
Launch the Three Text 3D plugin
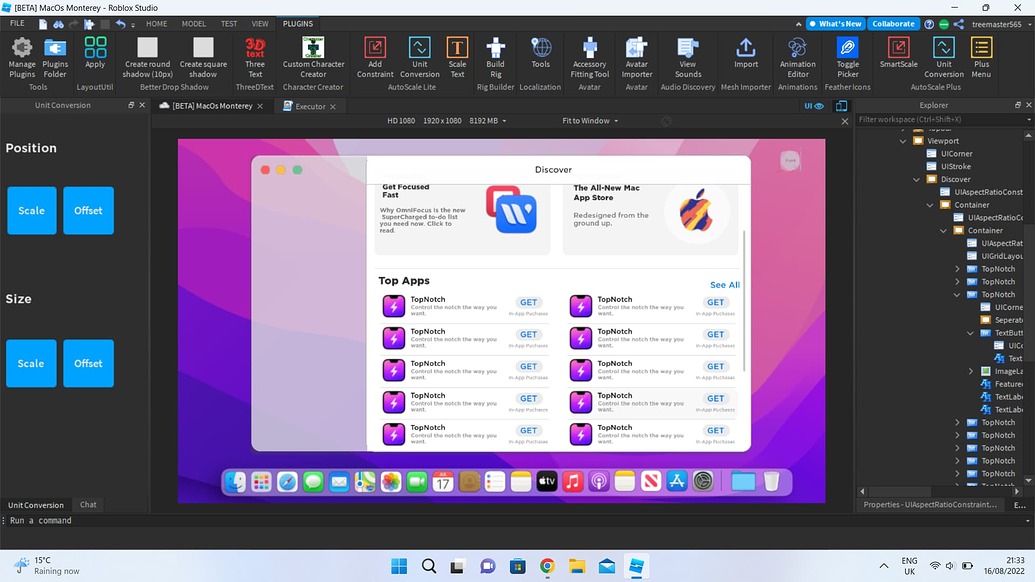(x=255, y=57)
